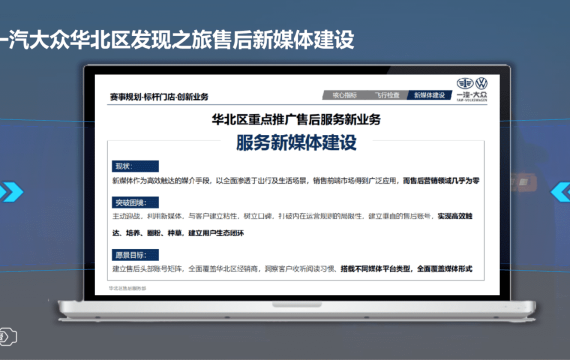Select the 新媒体建设 tab
The height and width of the screenshot is (360, 570).
tap(429, 95)
